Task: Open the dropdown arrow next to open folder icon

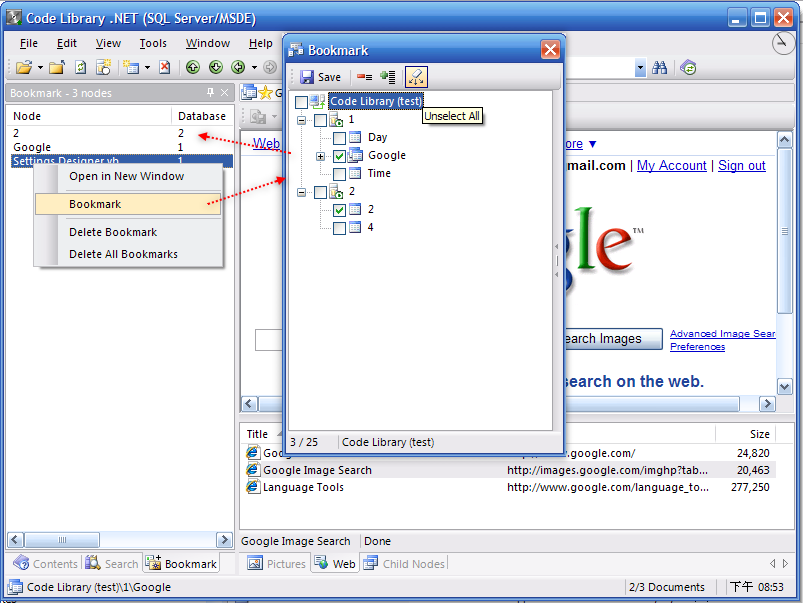Action: [x=40, y=67]
